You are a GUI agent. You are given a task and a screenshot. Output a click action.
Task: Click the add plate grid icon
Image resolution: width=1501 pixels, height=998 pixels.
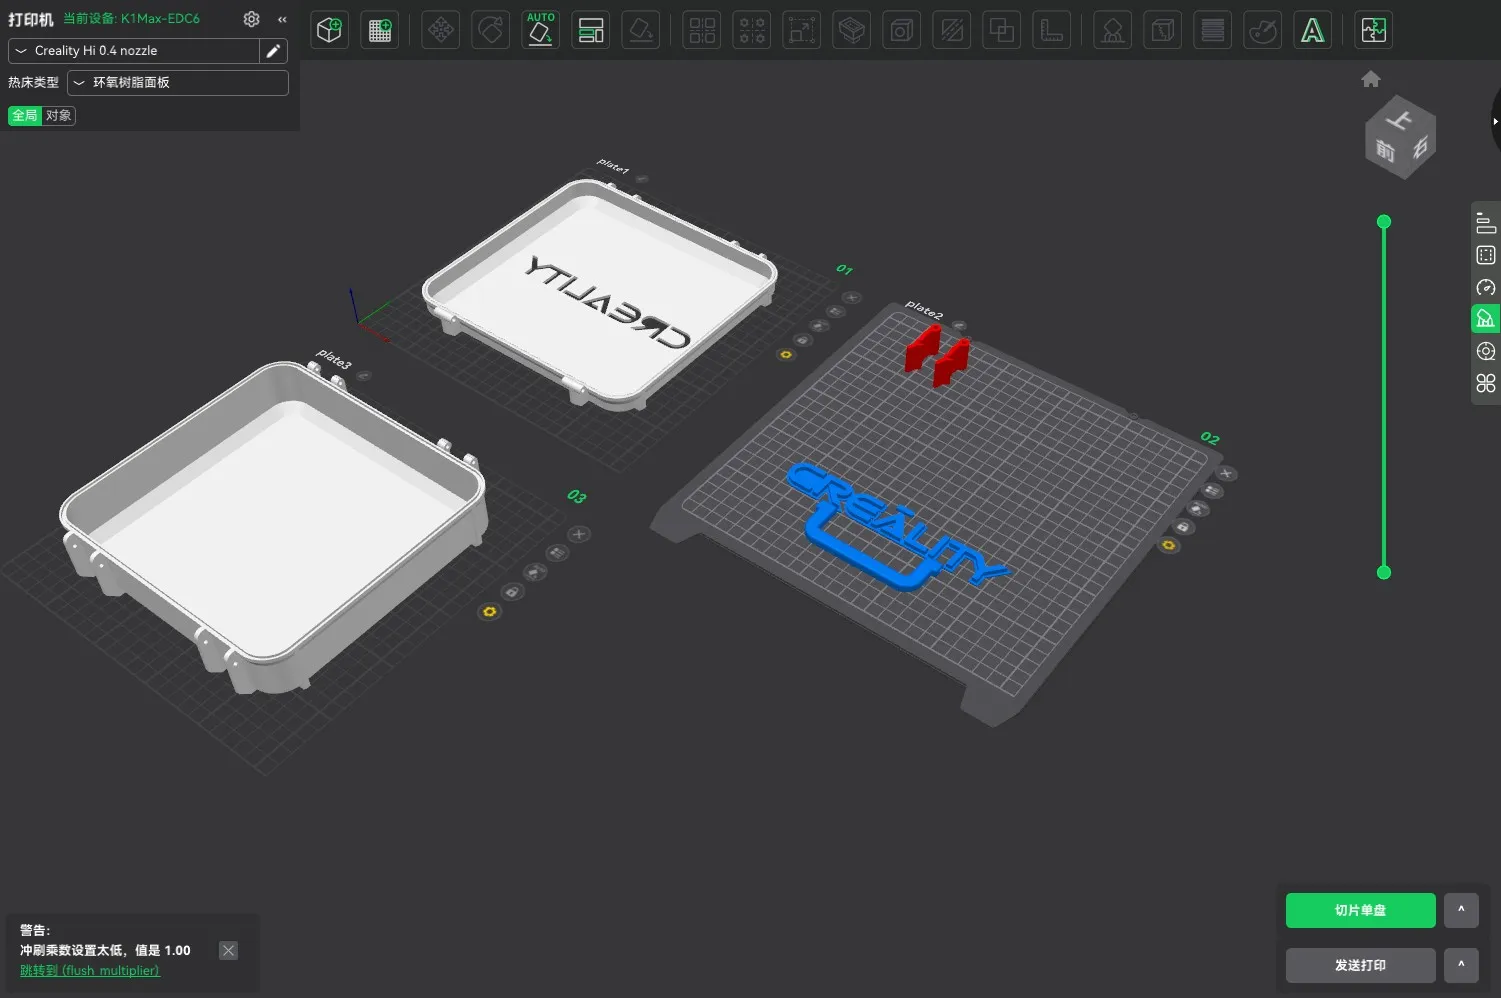click(x=379, y=30)
